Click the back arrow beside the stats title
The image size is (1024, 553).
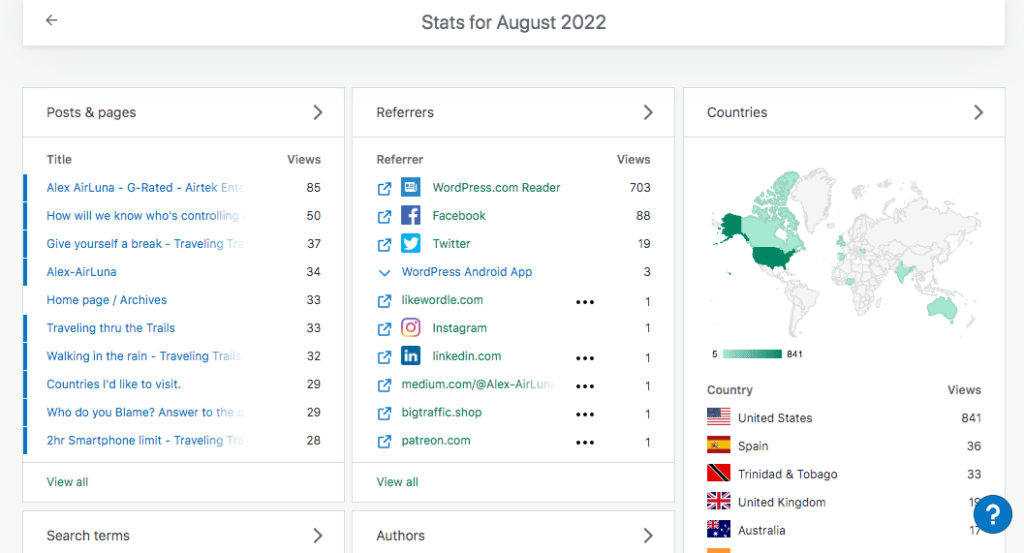[x=51, y=21]
